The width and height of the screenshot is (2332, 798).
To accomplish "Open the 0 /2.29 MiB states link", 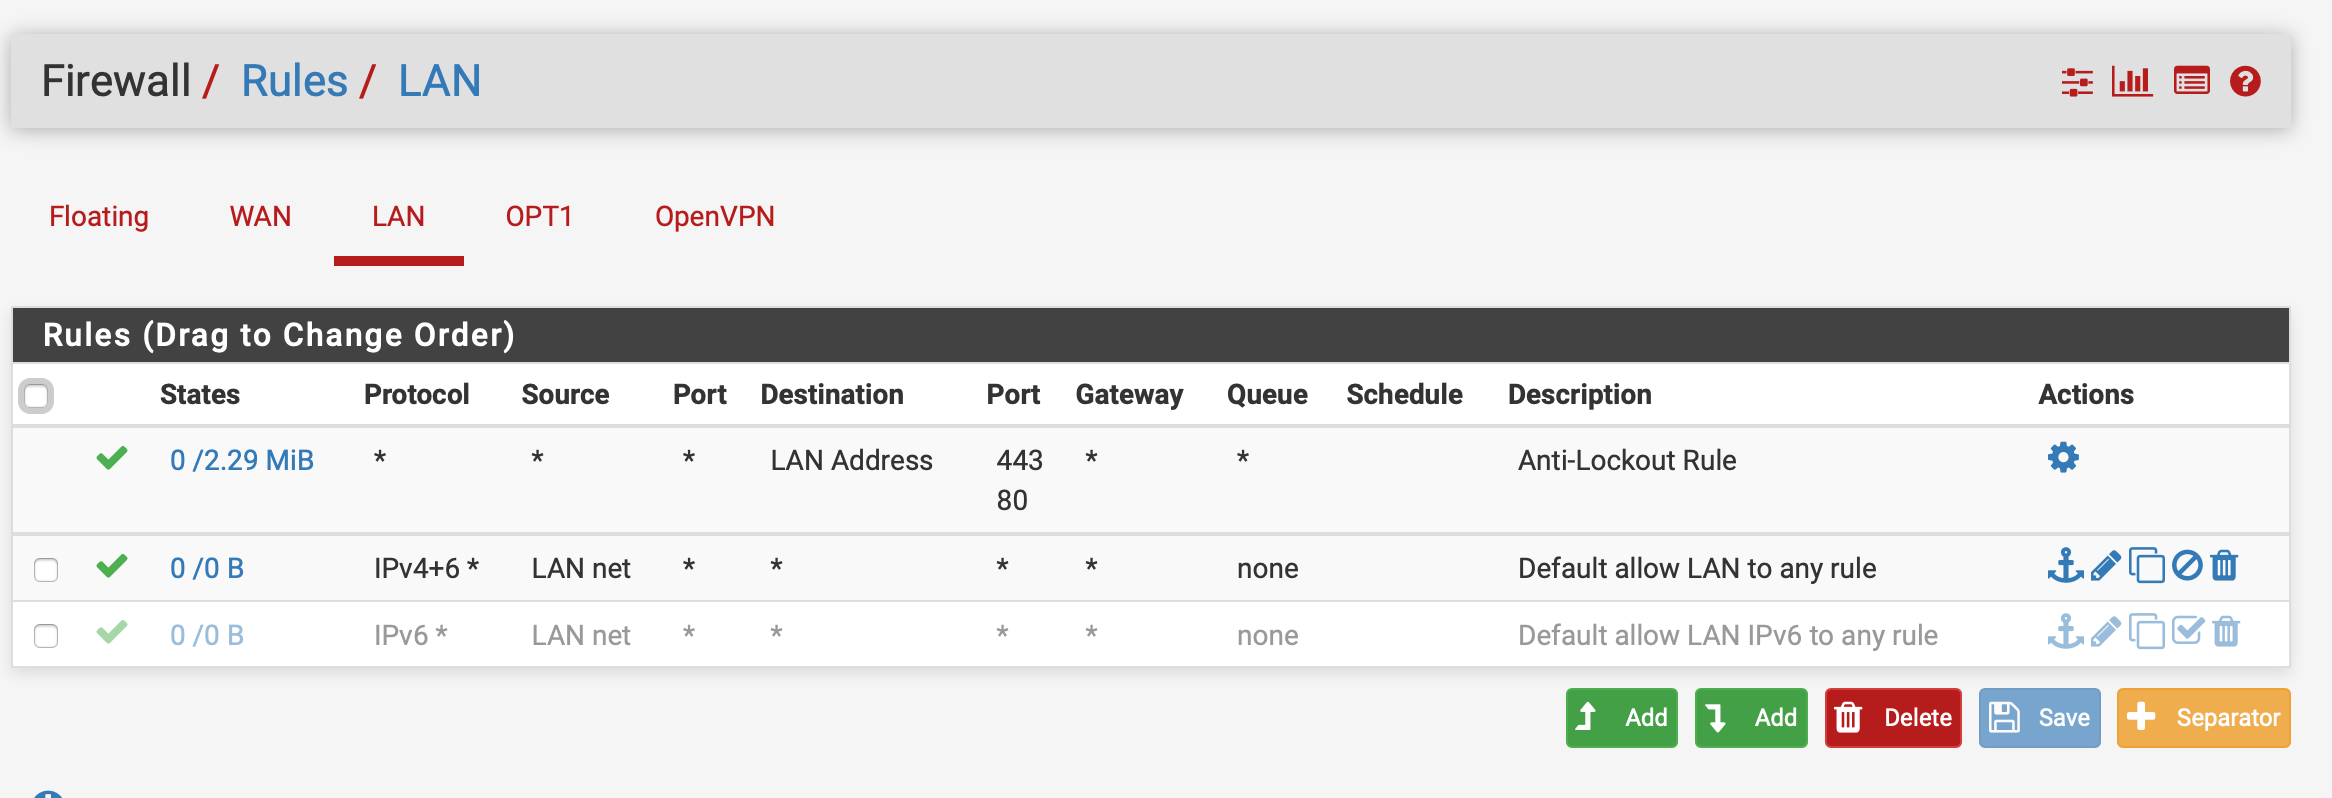I will click(241, 460).
